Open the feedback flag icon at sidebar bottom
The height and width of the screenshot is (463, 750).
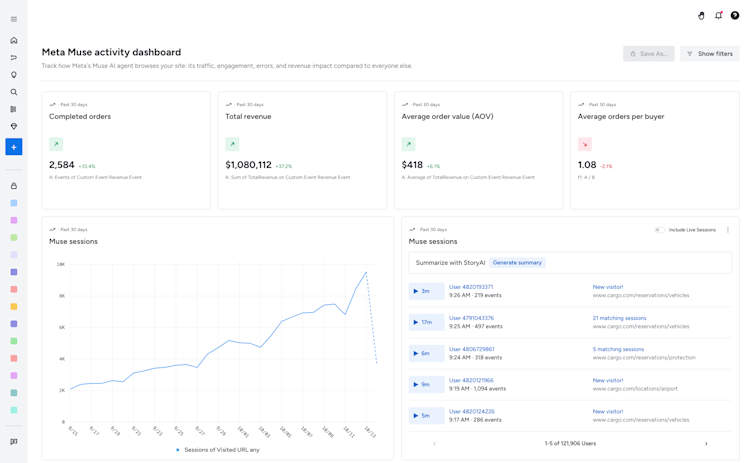point(14,441)
